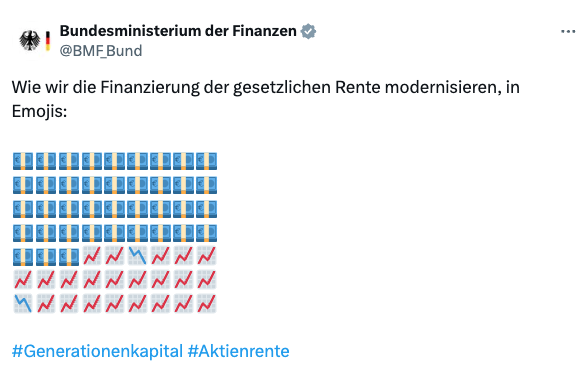Follow the #Aktienrente hashtag link
The width and height of the screenshot is (588, 377).
[x=238, y=351]
